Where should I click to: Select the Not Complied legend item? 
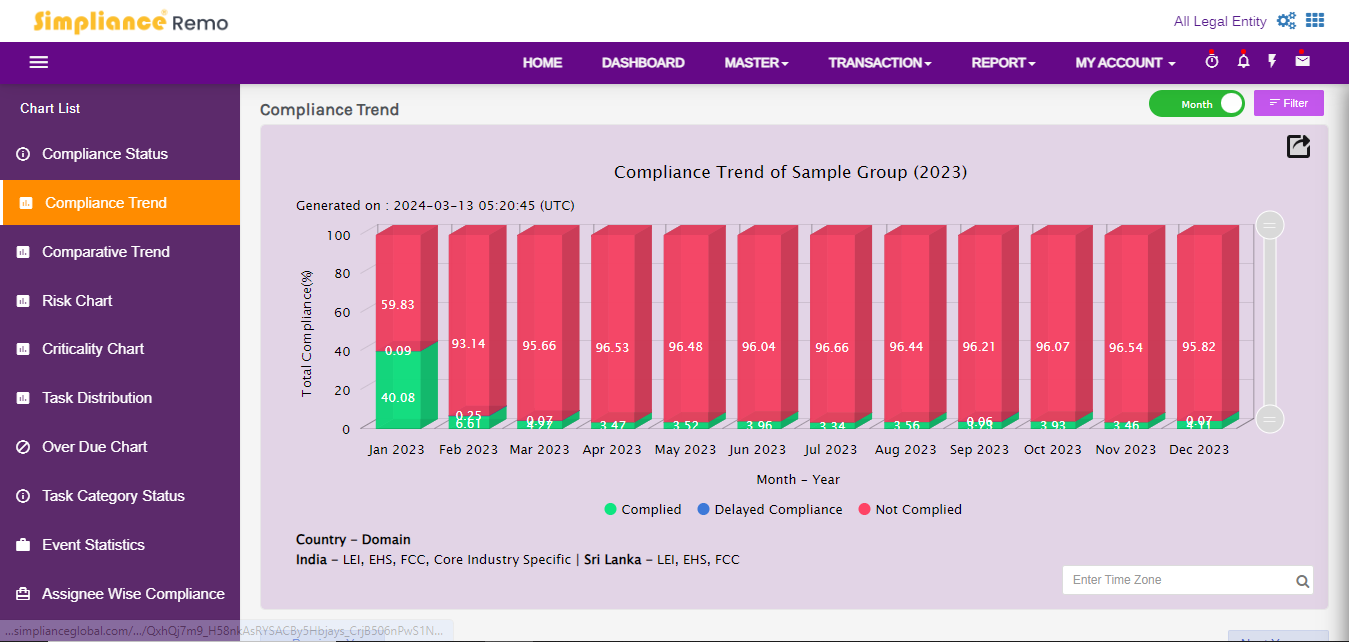pos(908,509)
